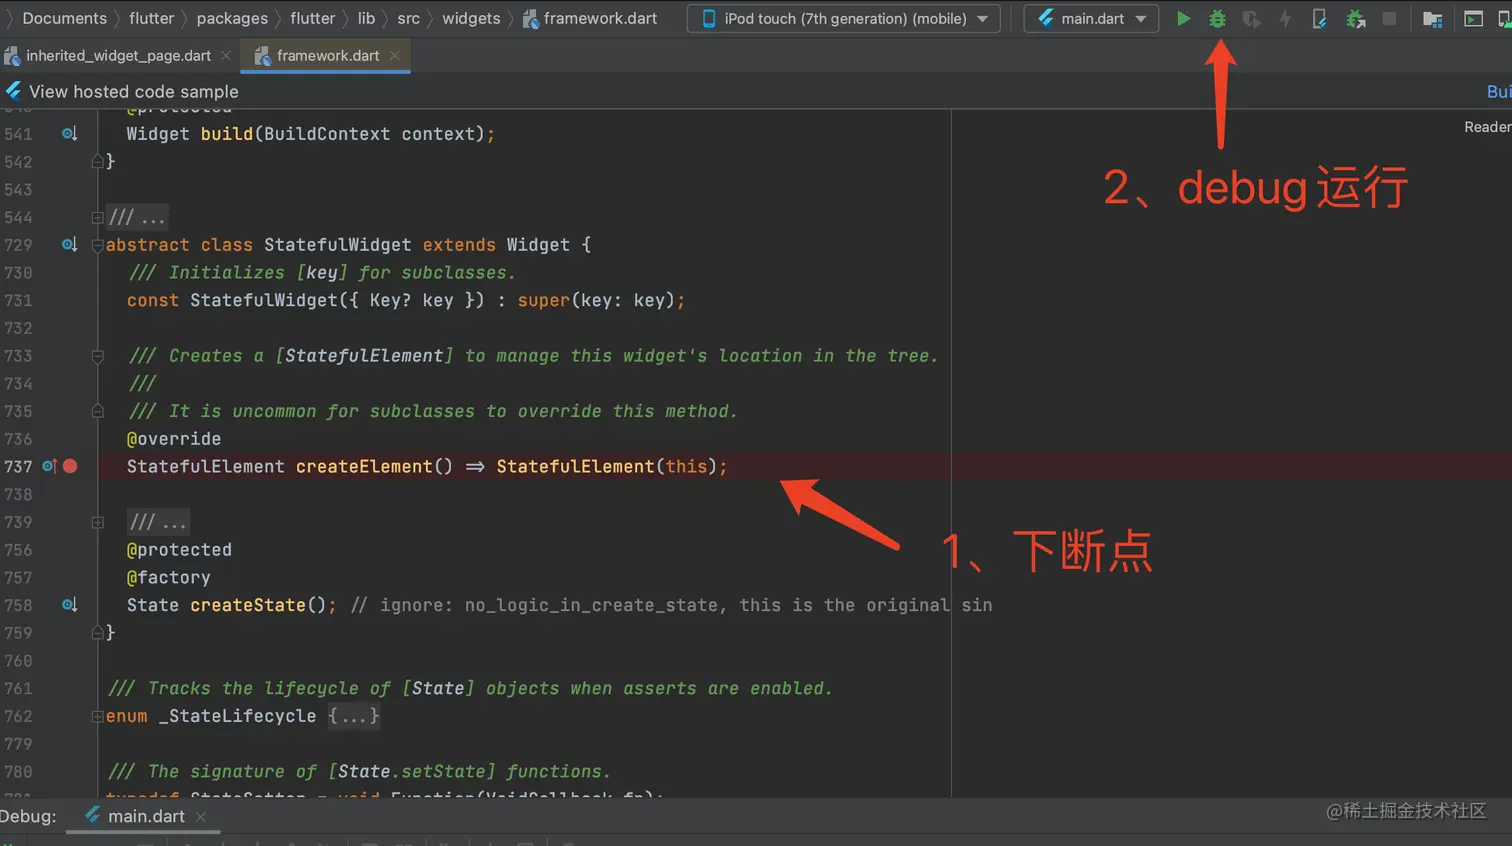This screenshot has width=1512, height=846.
Task: Click the @protected annotation on line 756
Action: click(179, 549)
